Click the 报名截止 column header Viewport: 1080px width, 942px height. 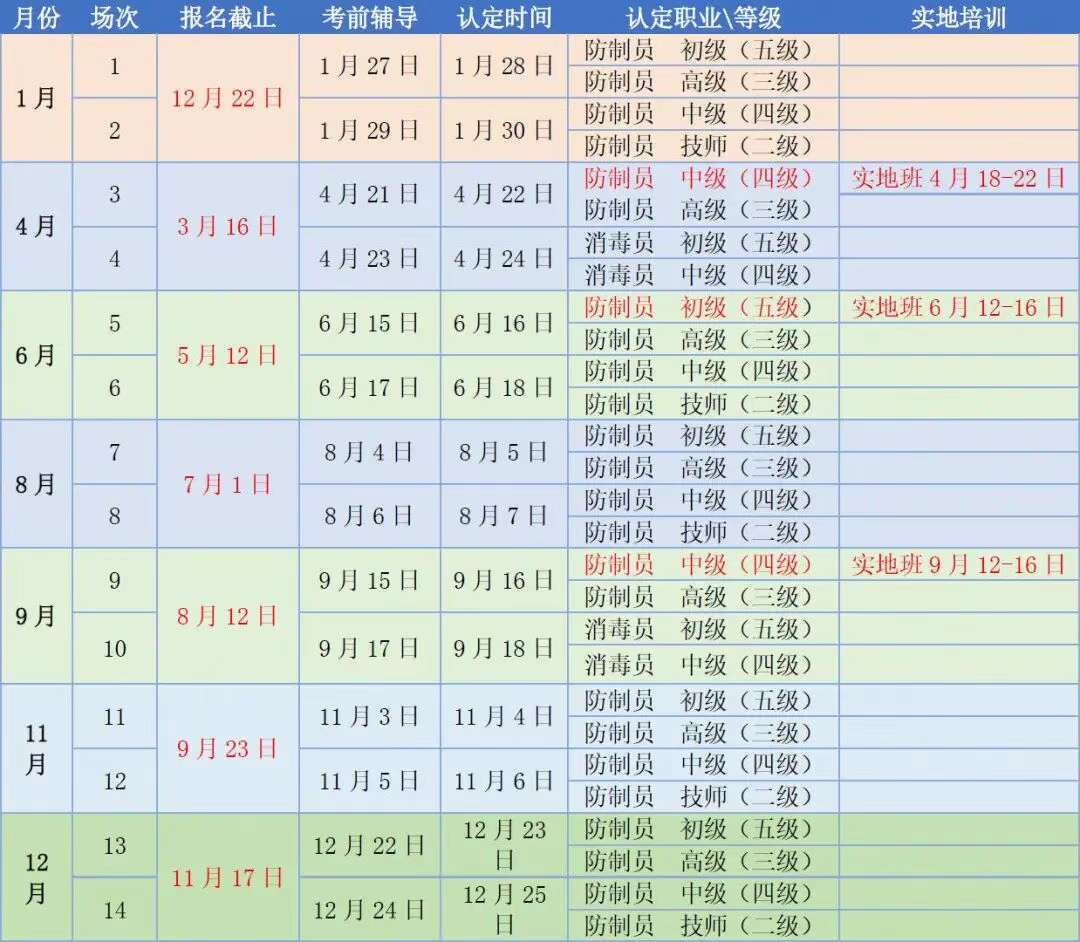point(228,18)
